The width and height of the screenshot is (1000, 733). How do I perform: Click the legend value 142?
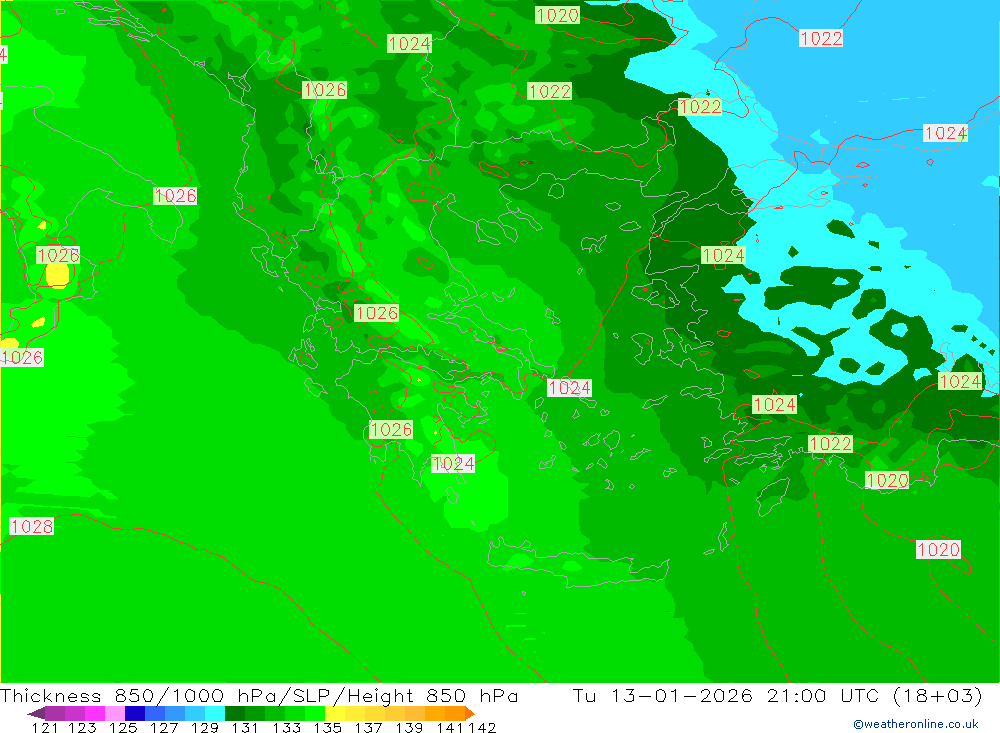coord(482,727)
